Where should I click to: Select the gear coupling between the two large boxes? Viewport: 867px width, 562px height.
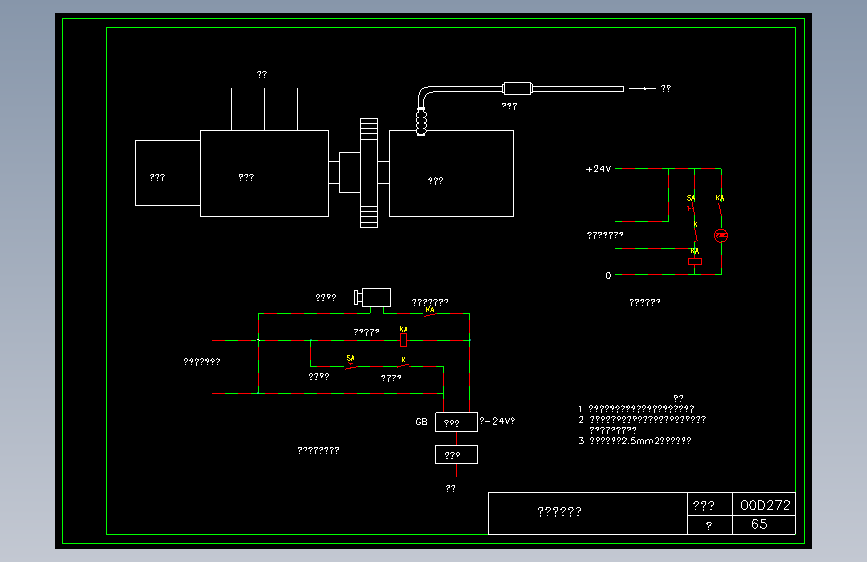pyautogui.click(x=369, y=173)
